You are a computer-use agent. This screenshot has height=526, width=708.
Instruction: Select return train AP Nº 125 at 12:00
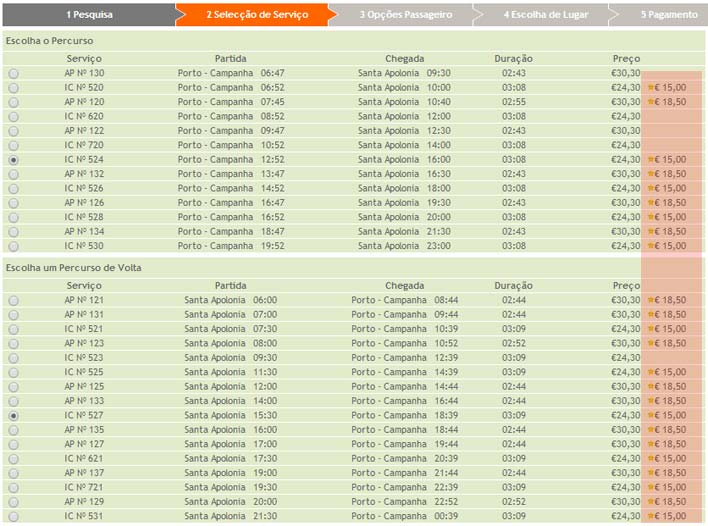13,386
